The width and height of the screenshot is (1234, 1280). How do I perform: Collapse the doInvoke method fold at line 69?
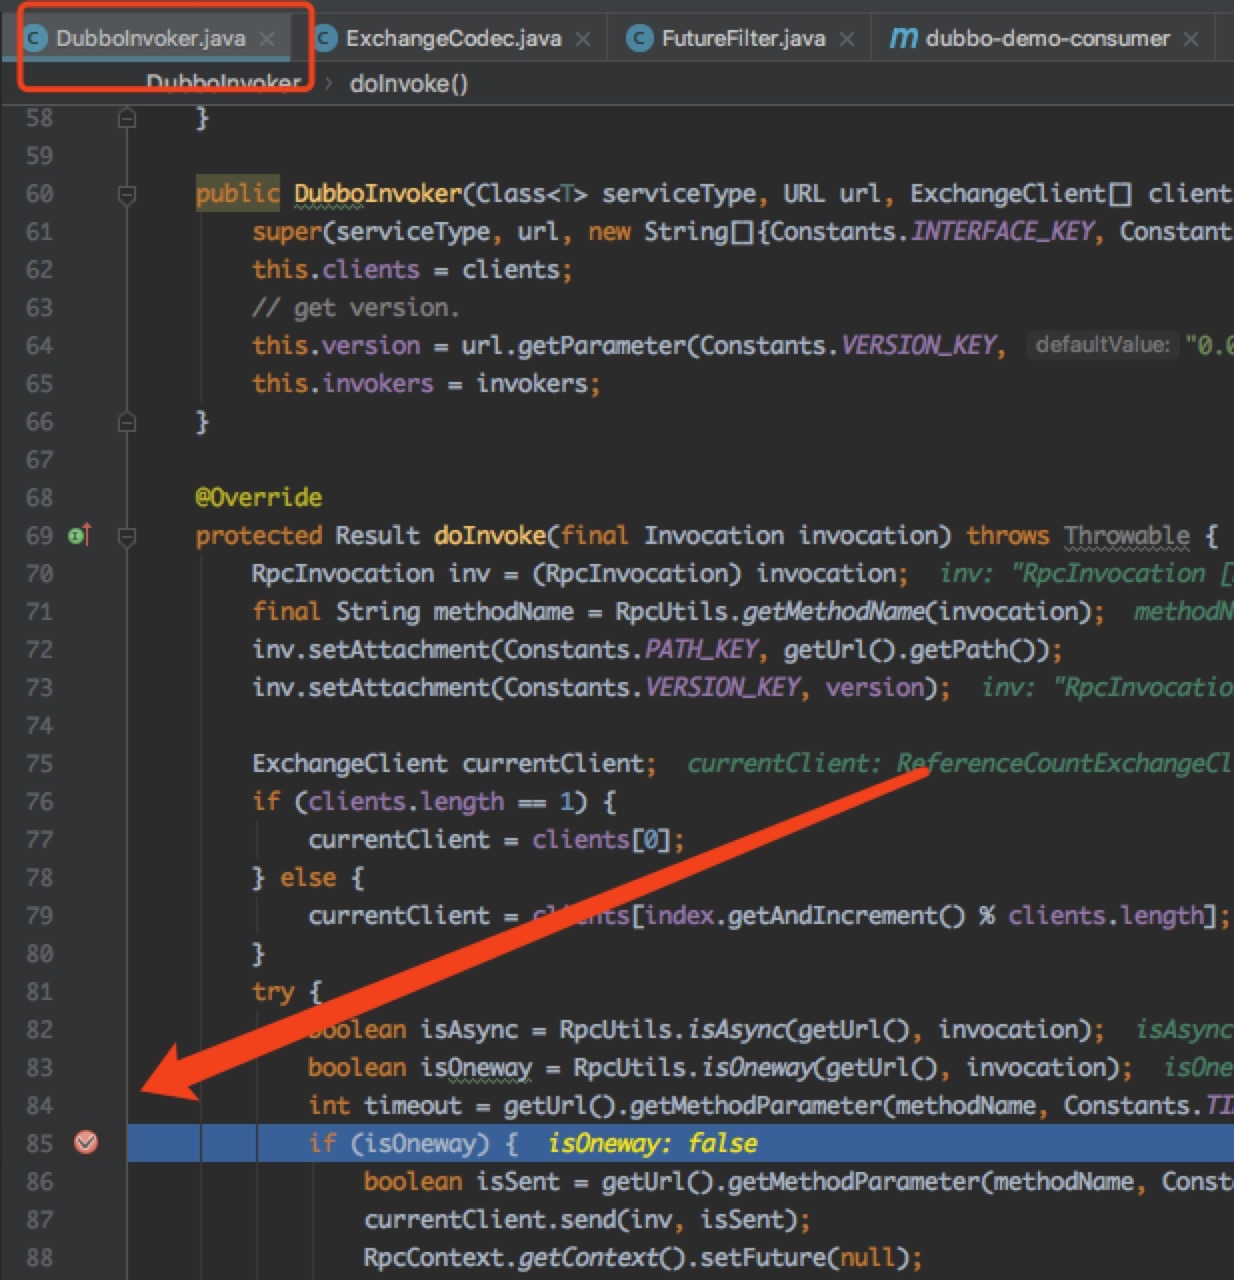(x=127, y=537)
